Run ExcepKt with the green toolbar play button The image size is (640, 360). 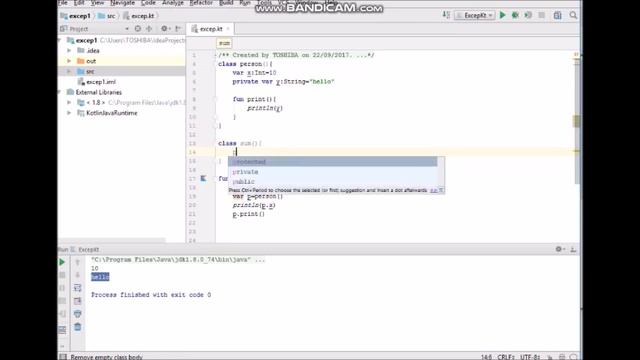[x=502, y=15]
